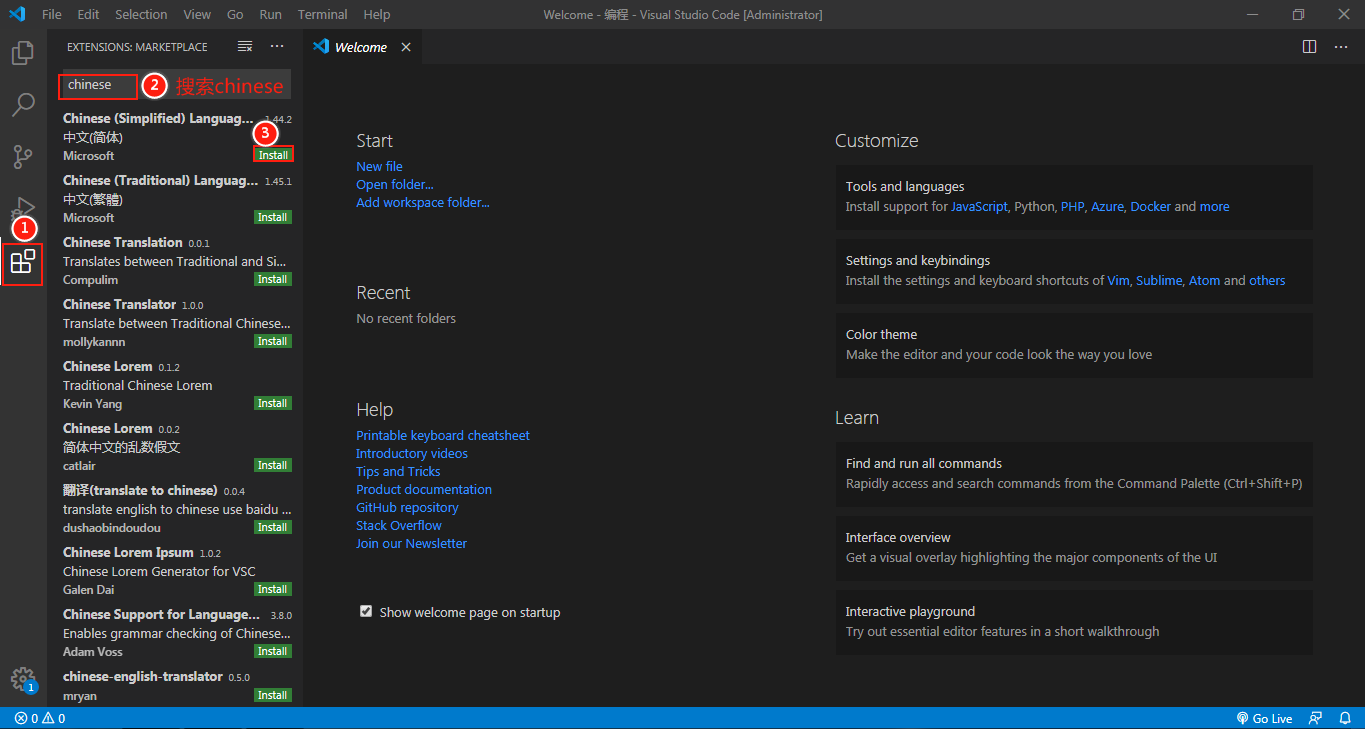
Task: Click JavaScript language support link
Action: coord(979,206)
